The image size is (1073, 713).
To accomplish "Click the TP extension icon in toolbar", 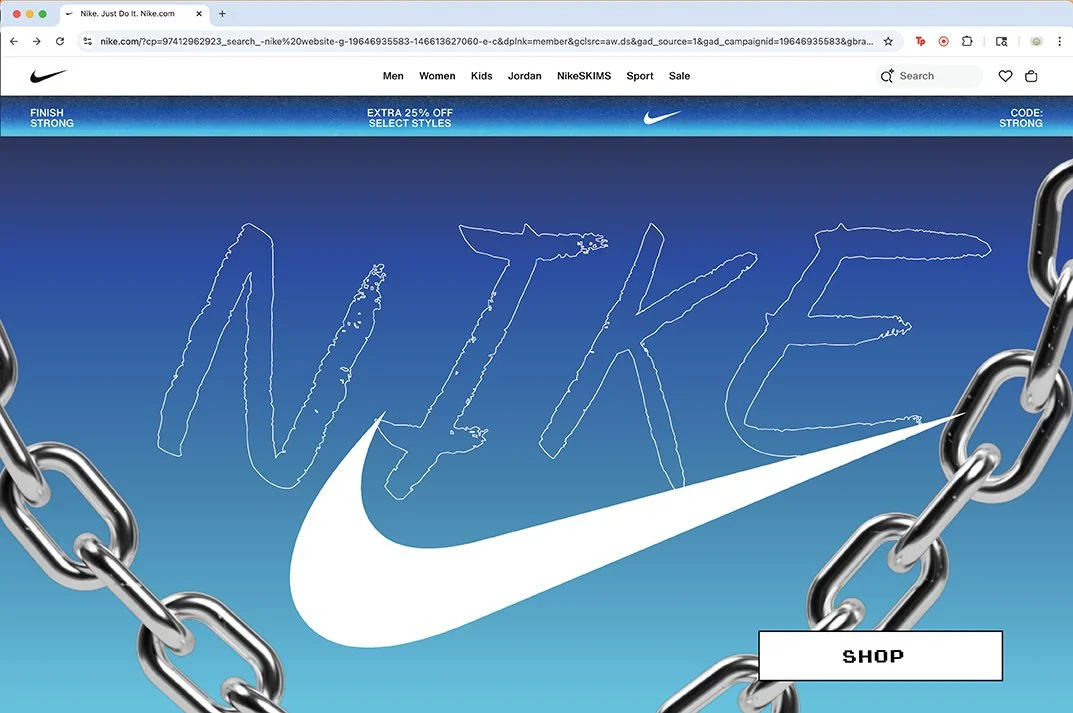I will [x=919, y=41].
